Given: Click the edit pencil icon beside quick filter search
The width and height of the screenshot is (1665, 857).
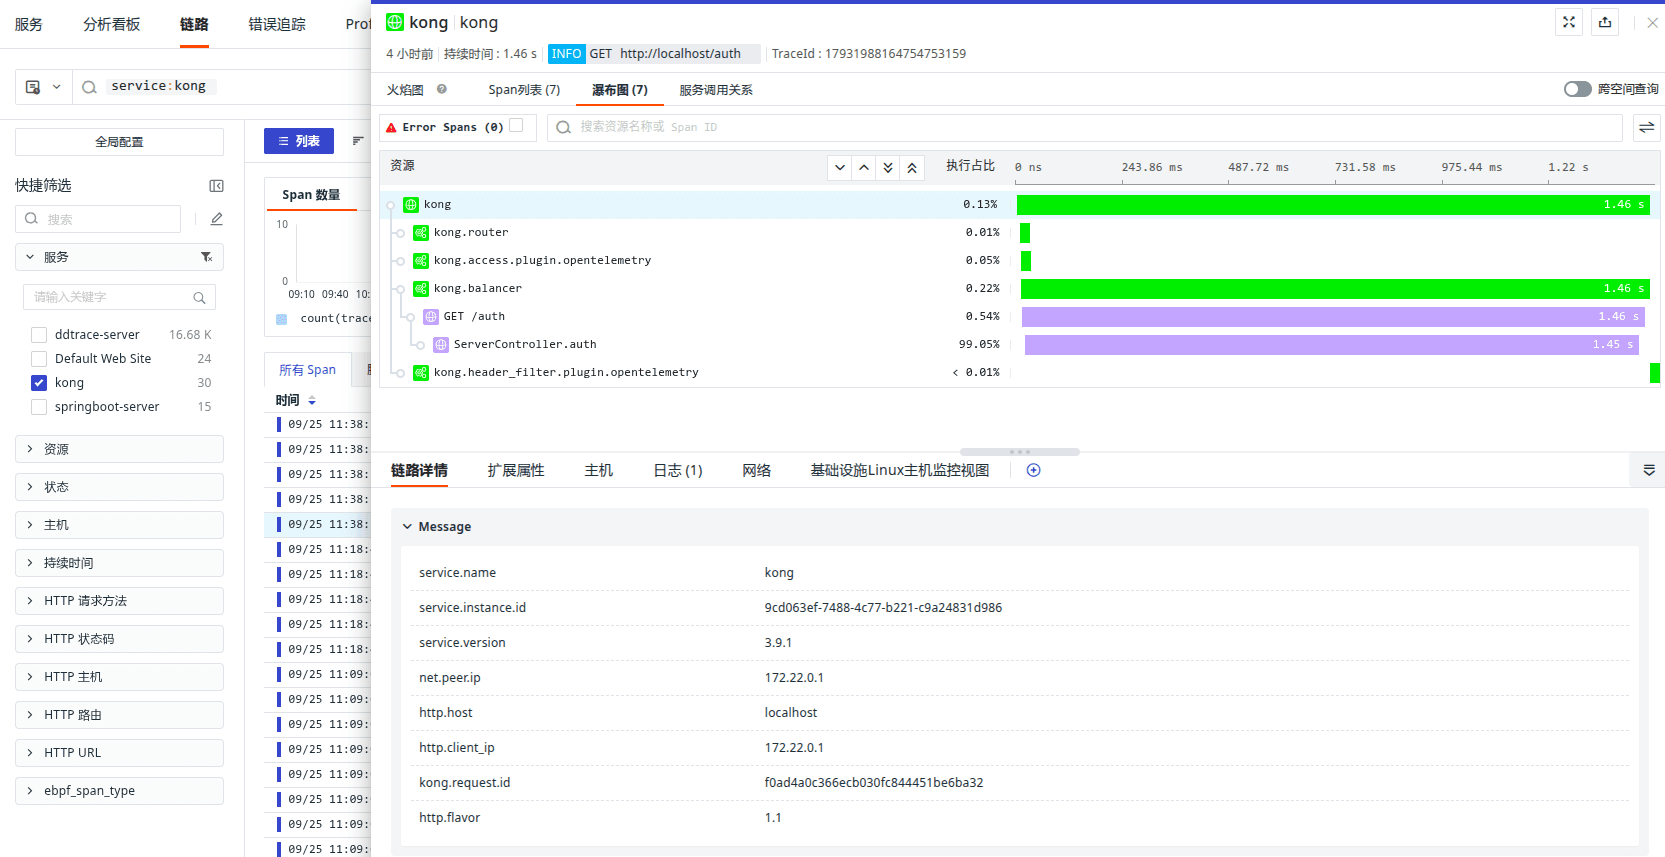Looking at the screenshot, I should click(x=216, y=219).
